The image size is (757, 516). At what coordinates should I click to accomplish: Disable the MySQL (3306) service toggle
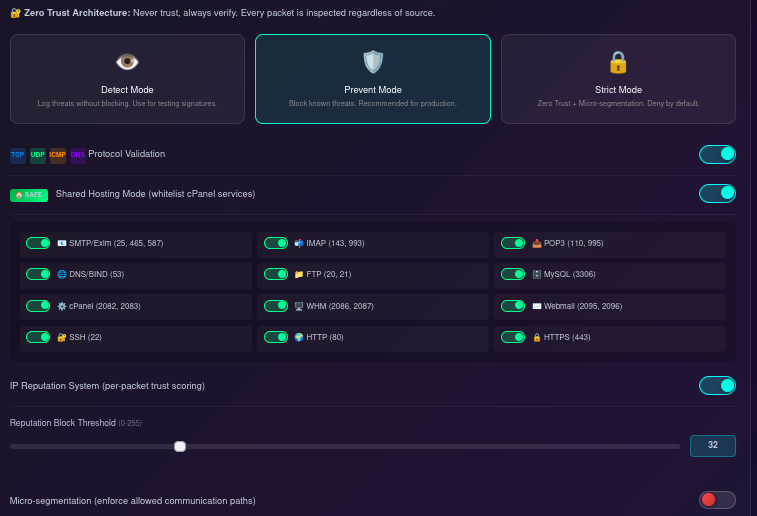[x=513, y=274]
